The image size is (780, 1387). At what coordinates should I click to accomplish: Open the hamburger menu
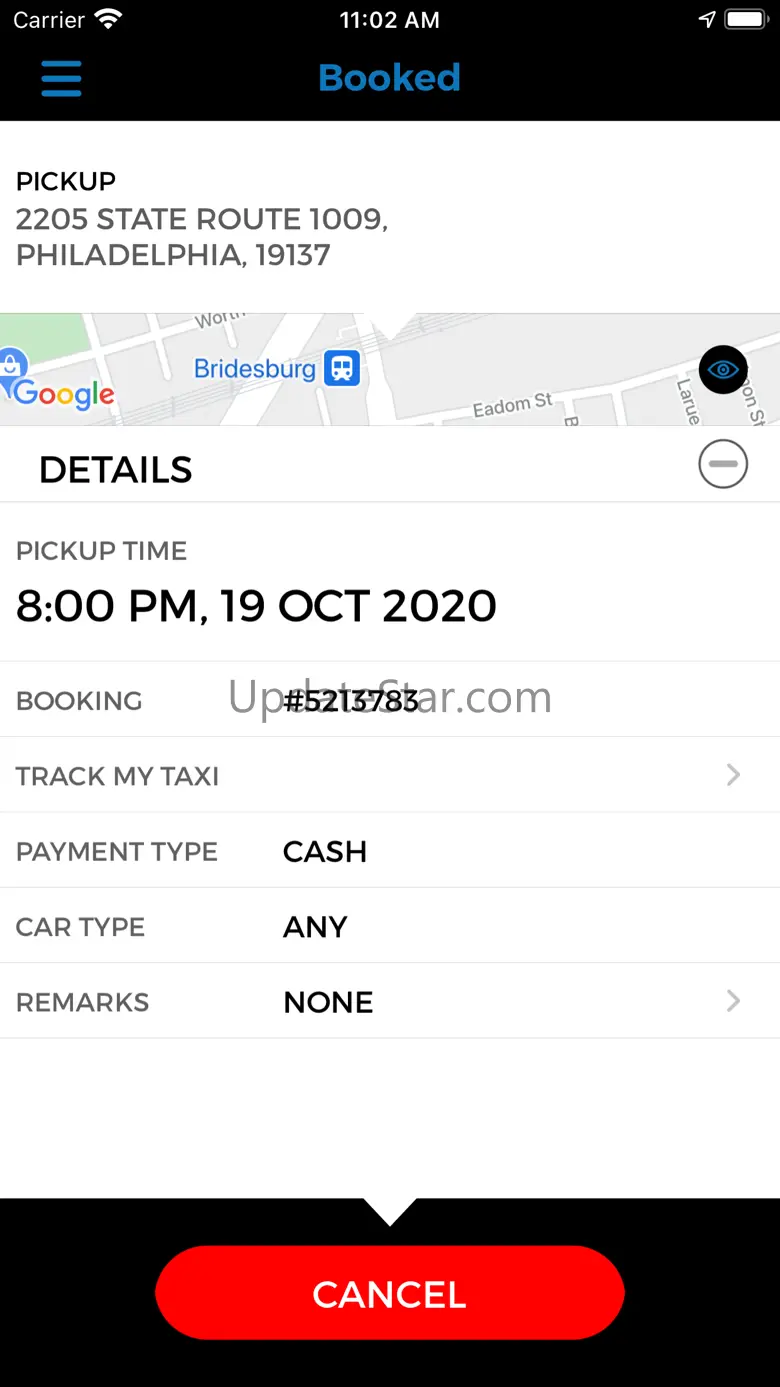[x=61, y=78]
